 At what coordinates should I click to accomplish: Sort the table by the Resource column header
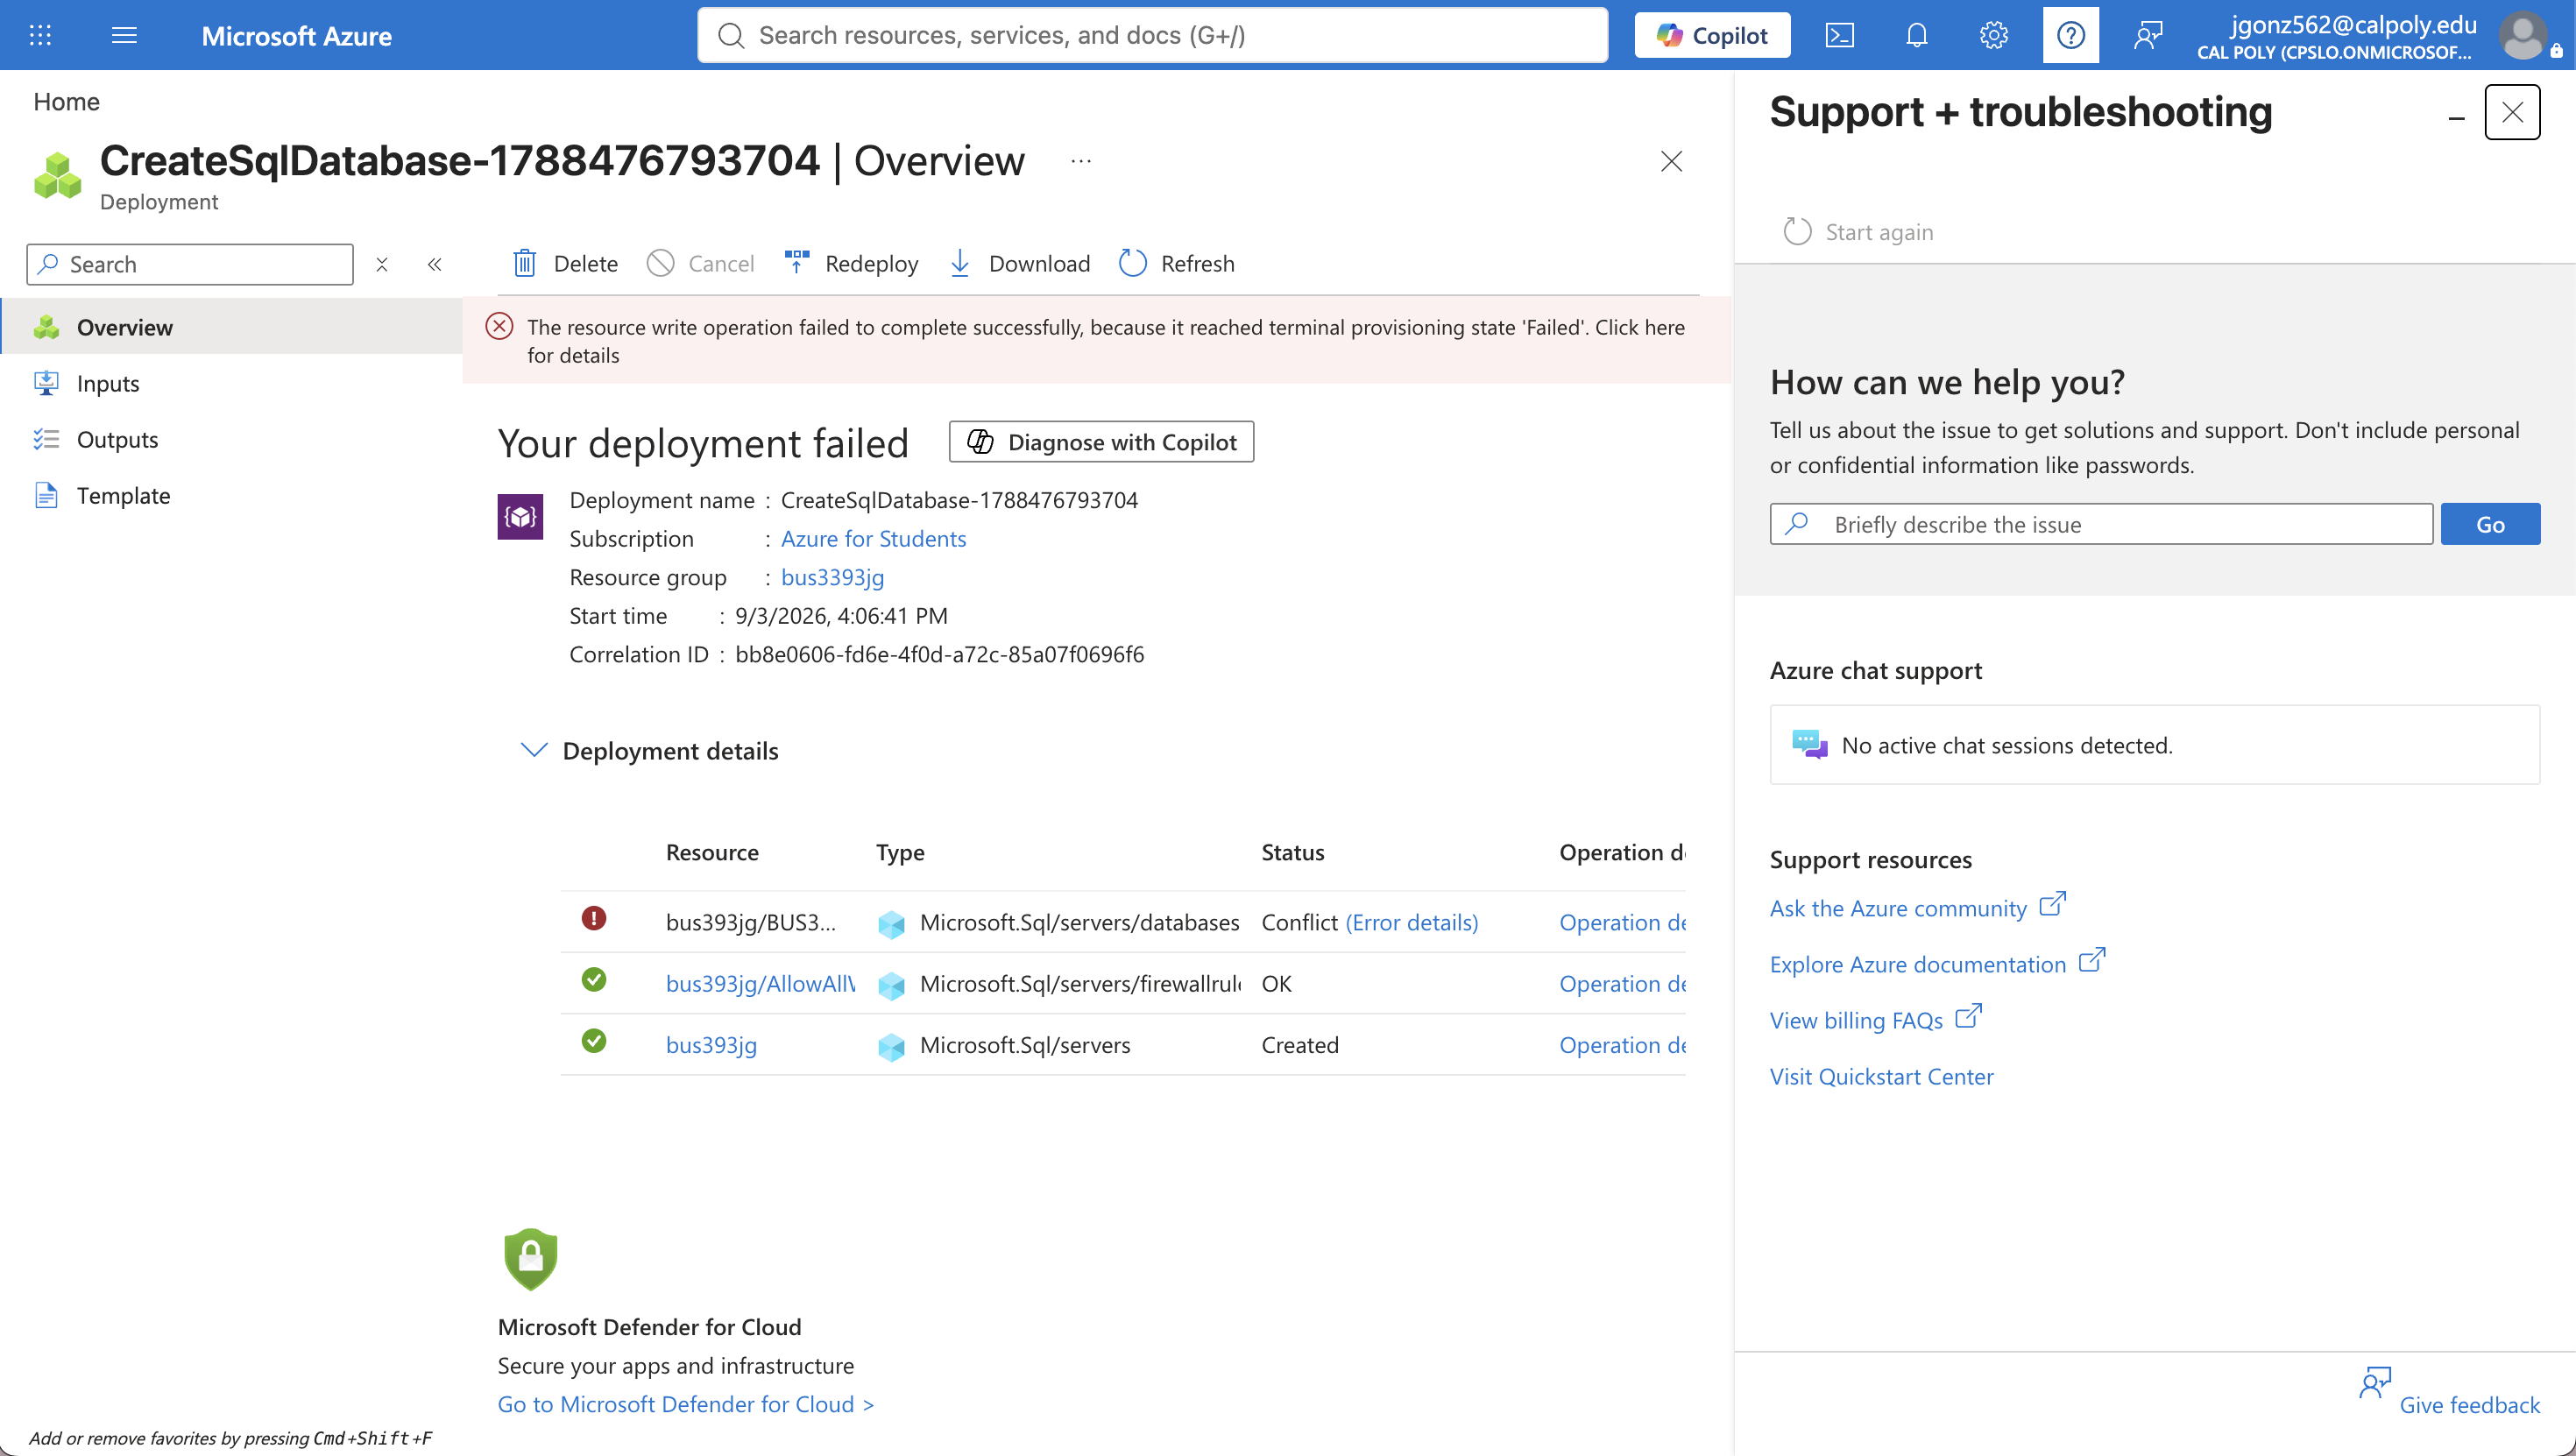[712, 852]
